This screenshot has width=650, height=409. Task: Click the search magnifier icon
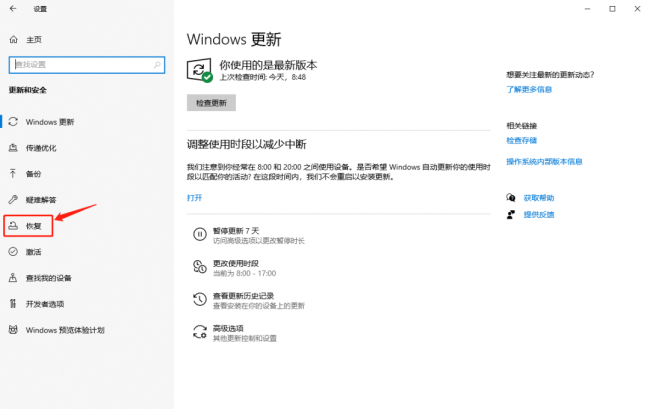click(x=157, y=65)
